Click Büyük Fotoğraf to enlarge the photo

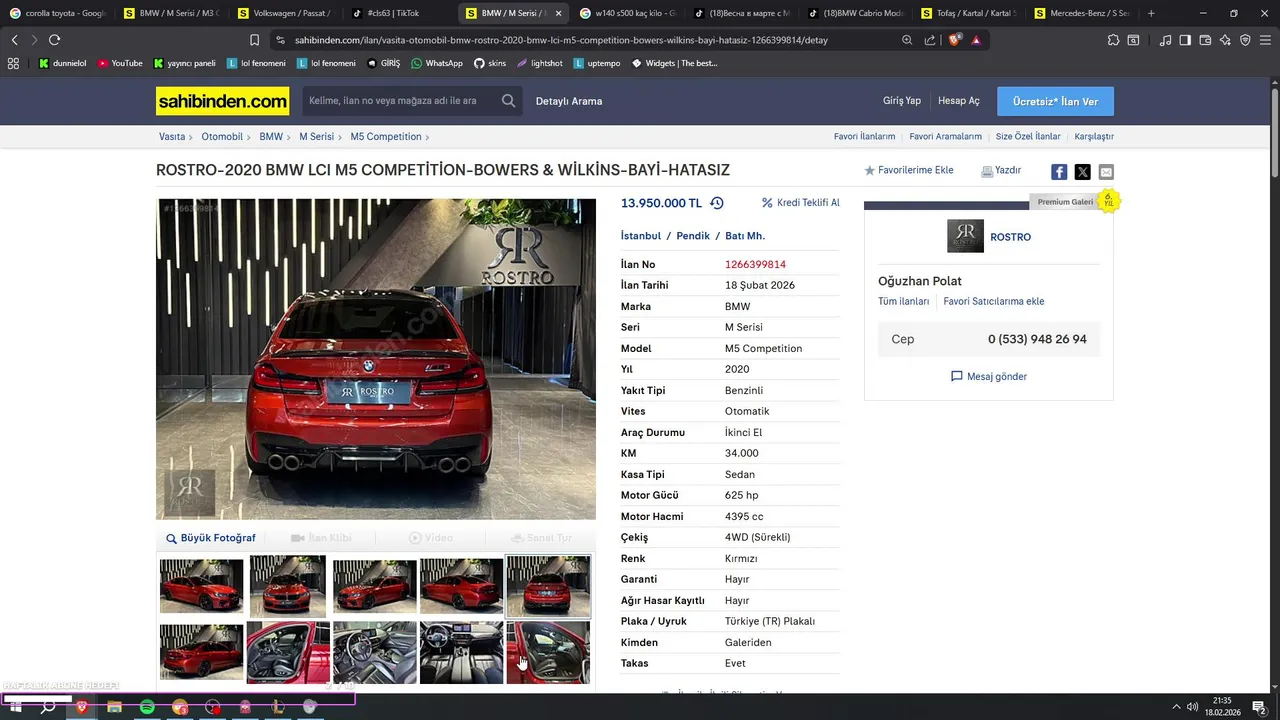click(211, 538)
